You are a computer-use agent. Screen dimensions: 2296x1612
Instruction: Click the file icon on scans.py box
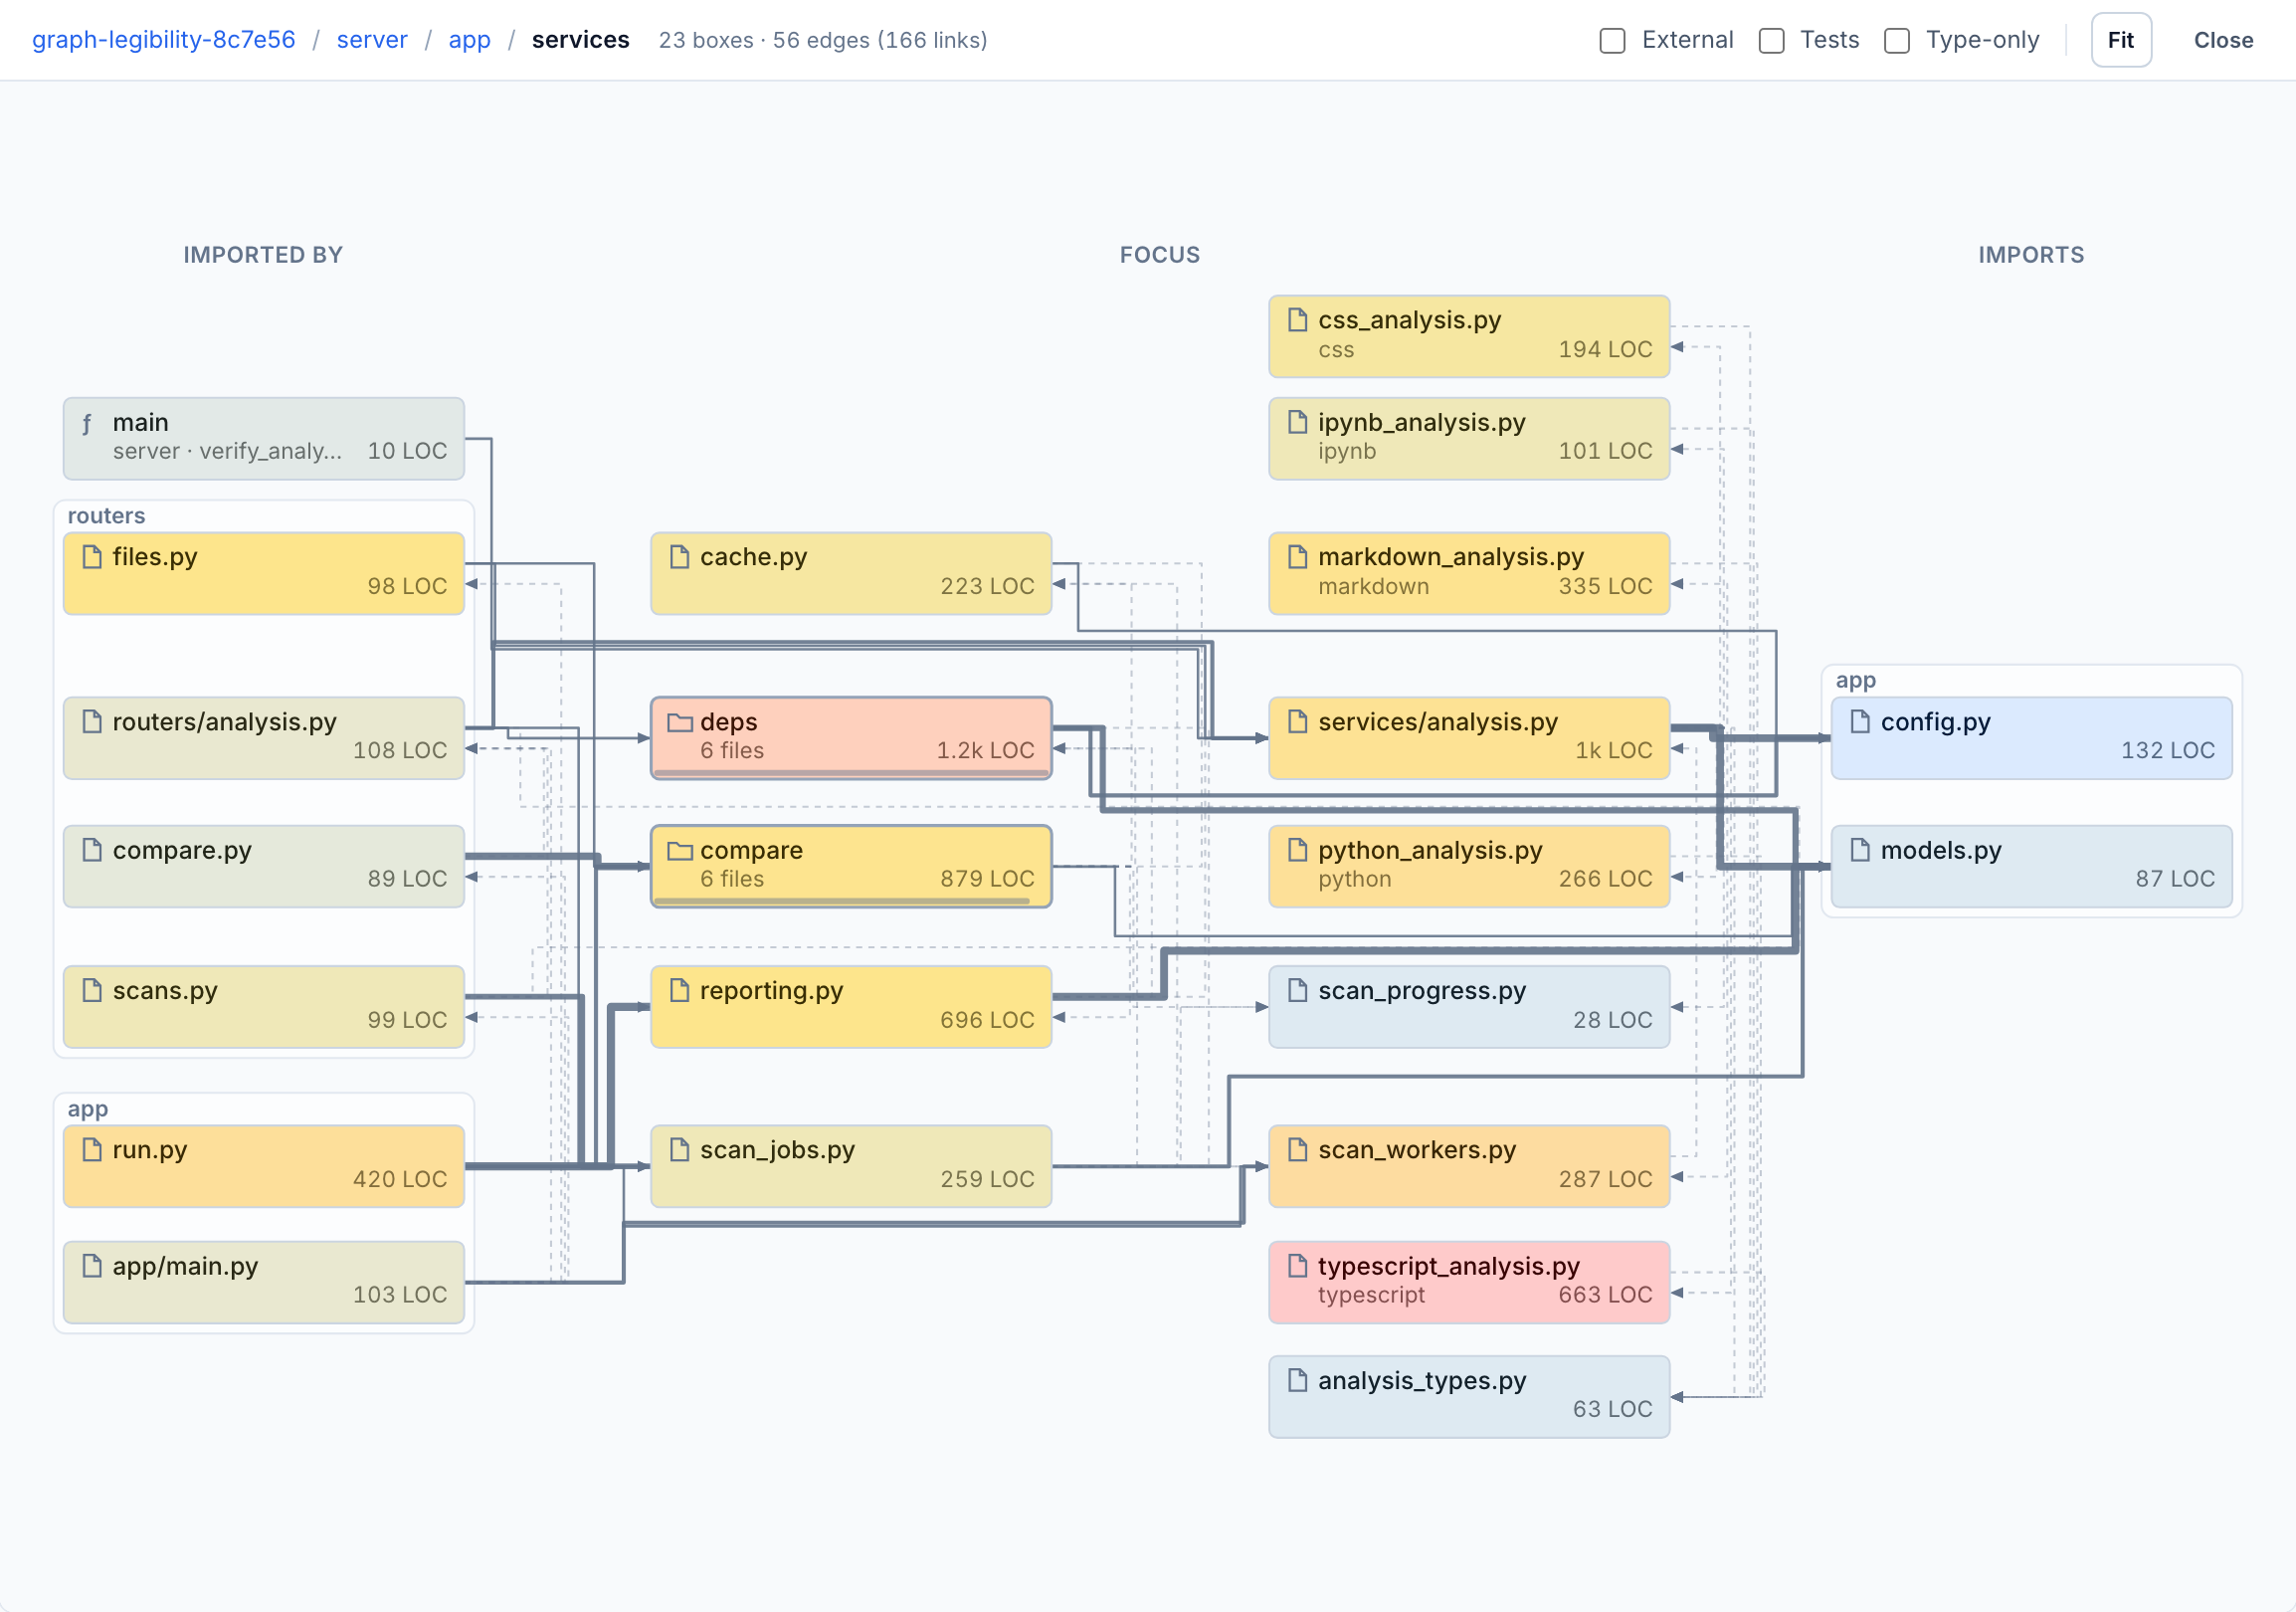point(92,991)
